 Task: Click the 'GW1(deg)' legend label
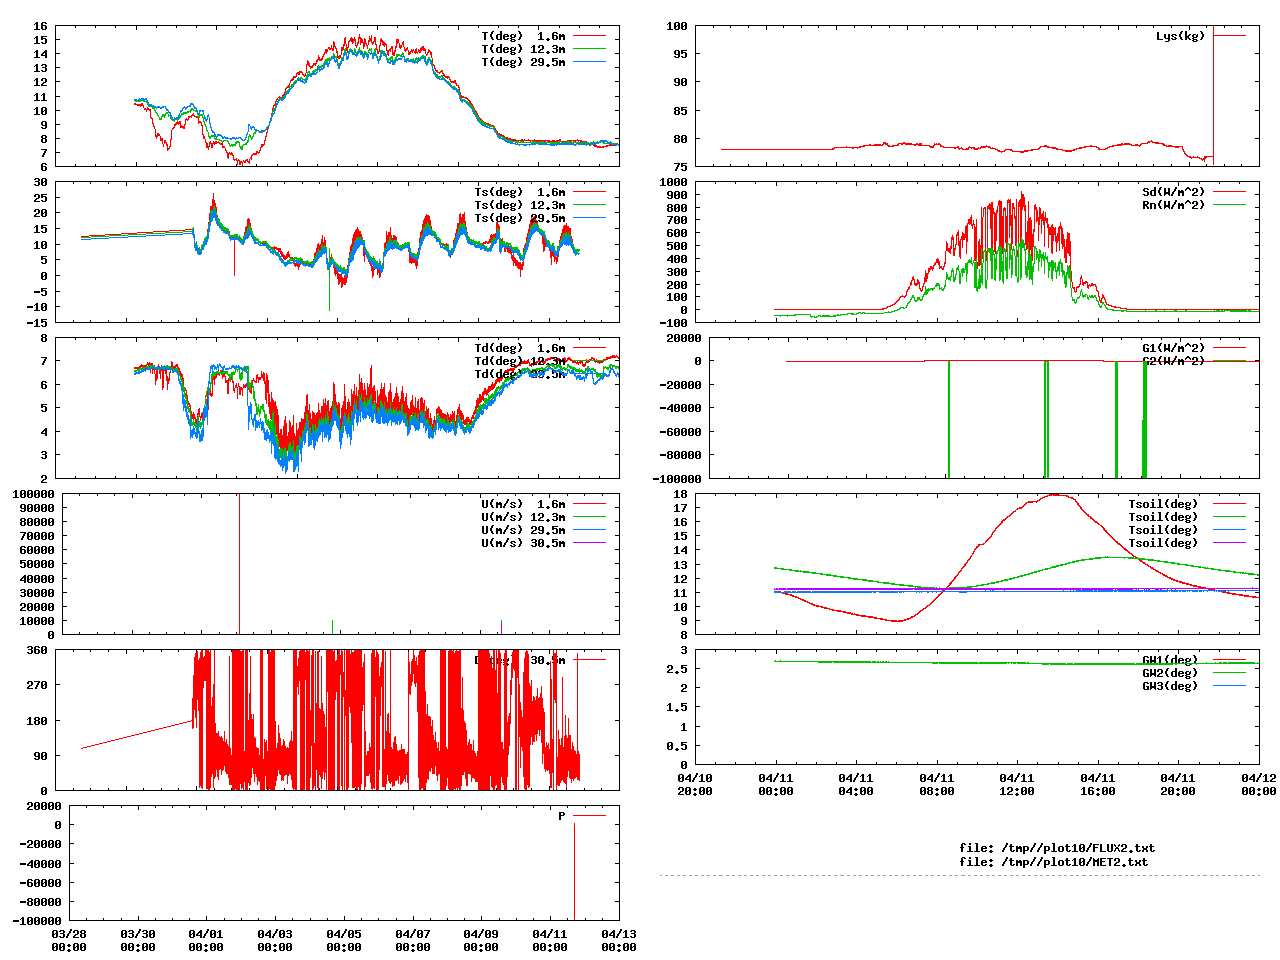1170,660
